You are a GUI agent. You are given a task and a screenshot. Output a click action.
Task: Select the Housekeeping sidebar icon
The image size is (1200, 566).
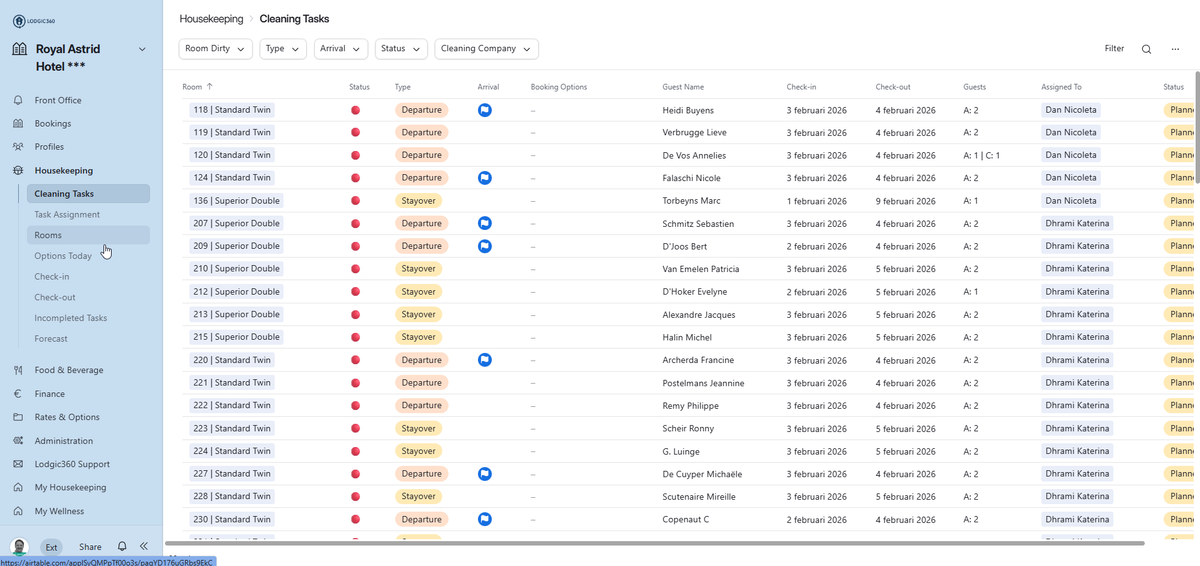18,171
